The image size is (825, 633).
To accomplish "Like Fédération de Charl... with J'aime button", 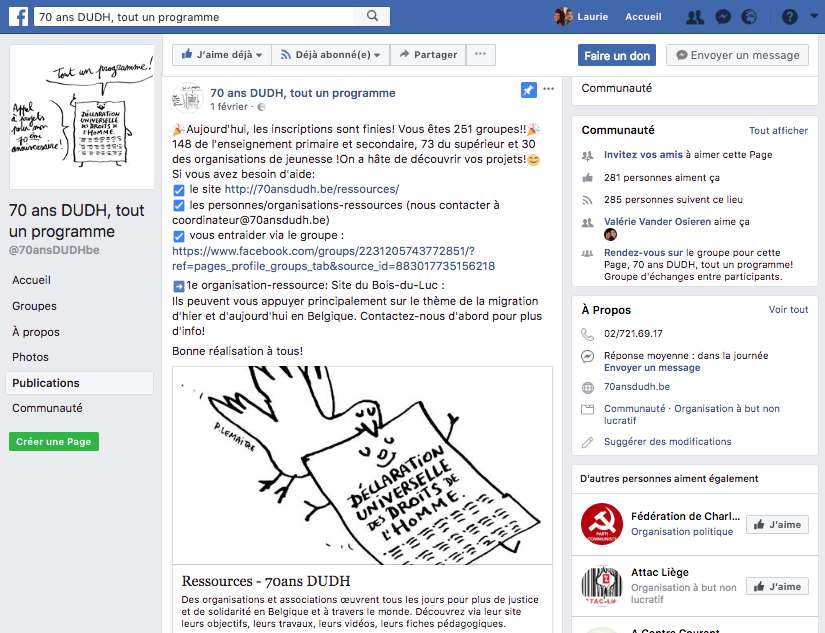I will tap(777, 525).
